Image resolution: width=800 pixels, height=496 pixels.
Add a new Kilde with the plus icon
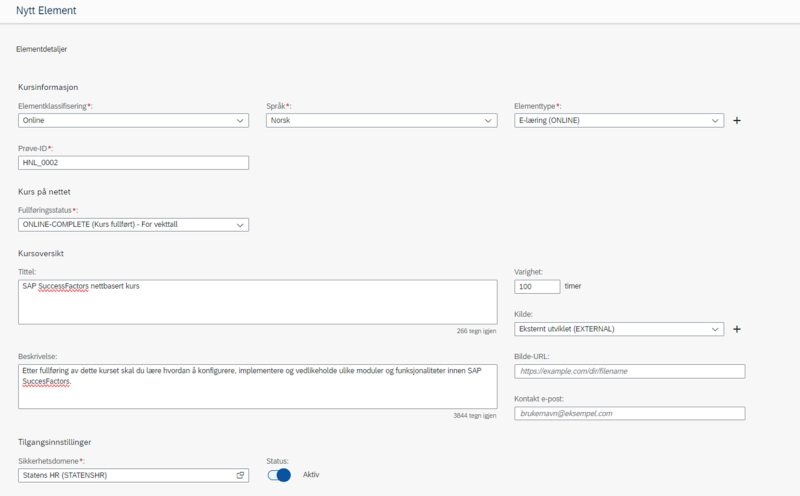737,329
